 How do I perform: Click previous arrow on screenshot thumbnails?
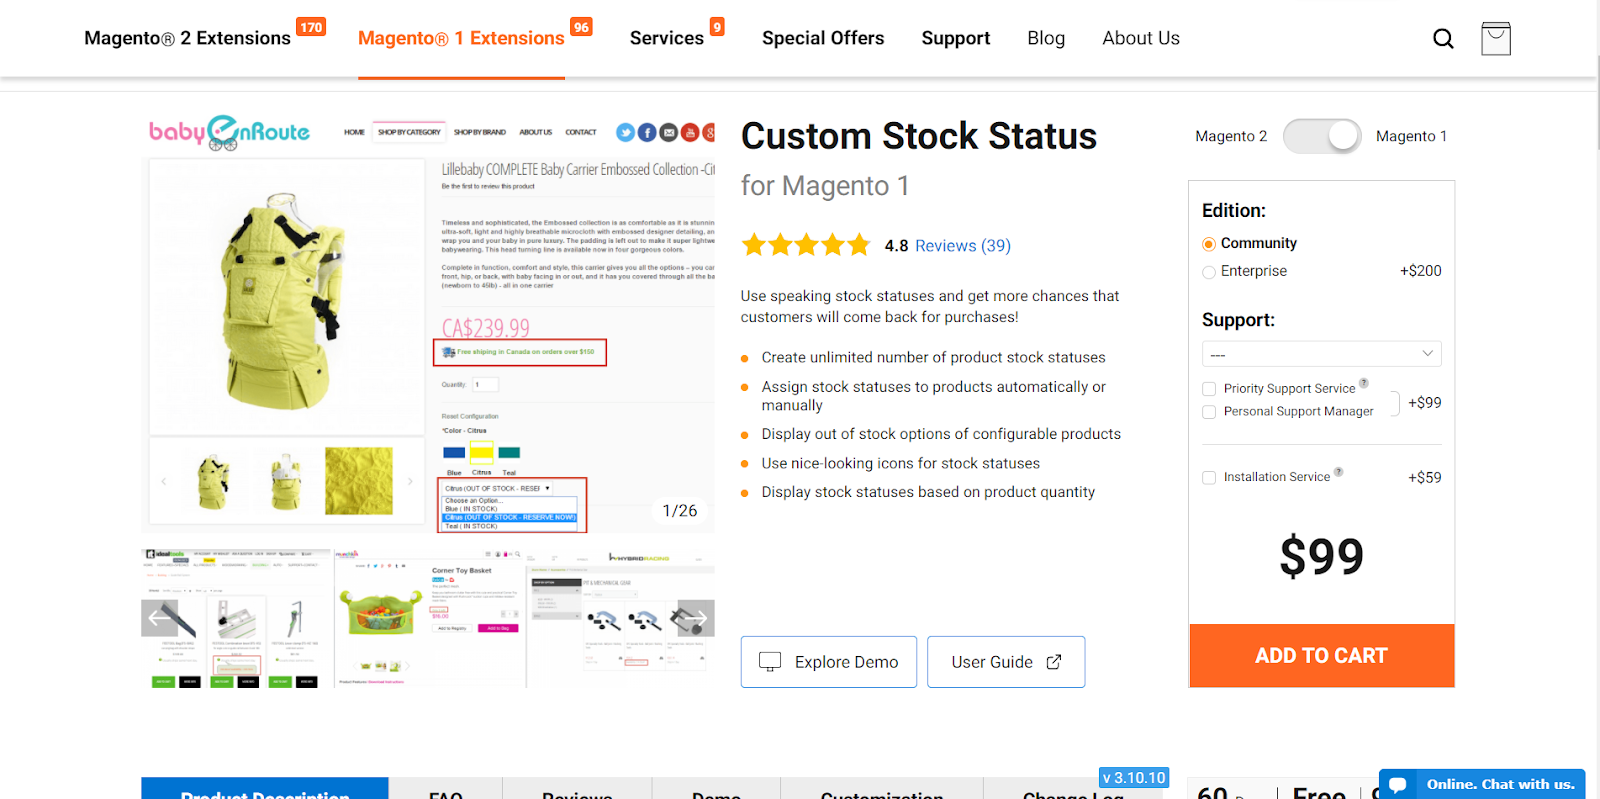tap(160, 618)
